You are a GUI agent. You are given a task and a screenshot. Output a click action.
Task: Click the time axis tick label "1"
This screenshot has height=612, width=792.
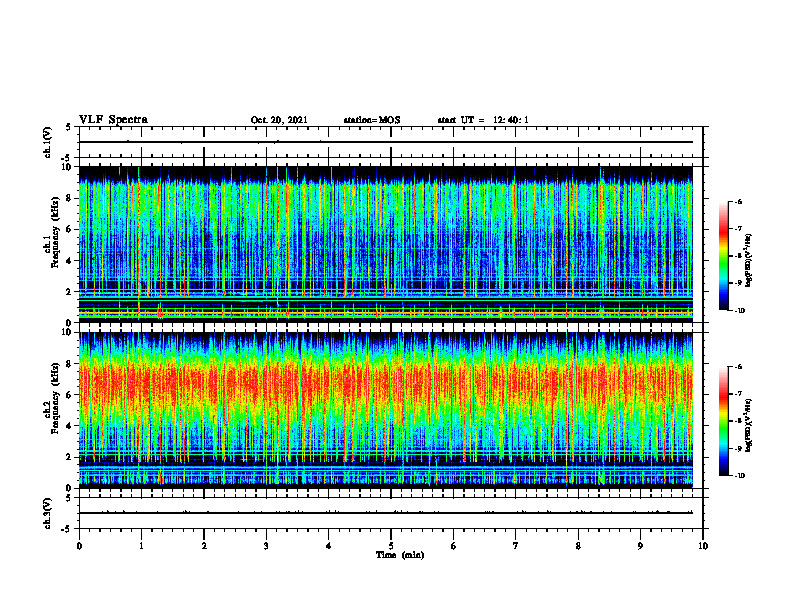(141, 546)
